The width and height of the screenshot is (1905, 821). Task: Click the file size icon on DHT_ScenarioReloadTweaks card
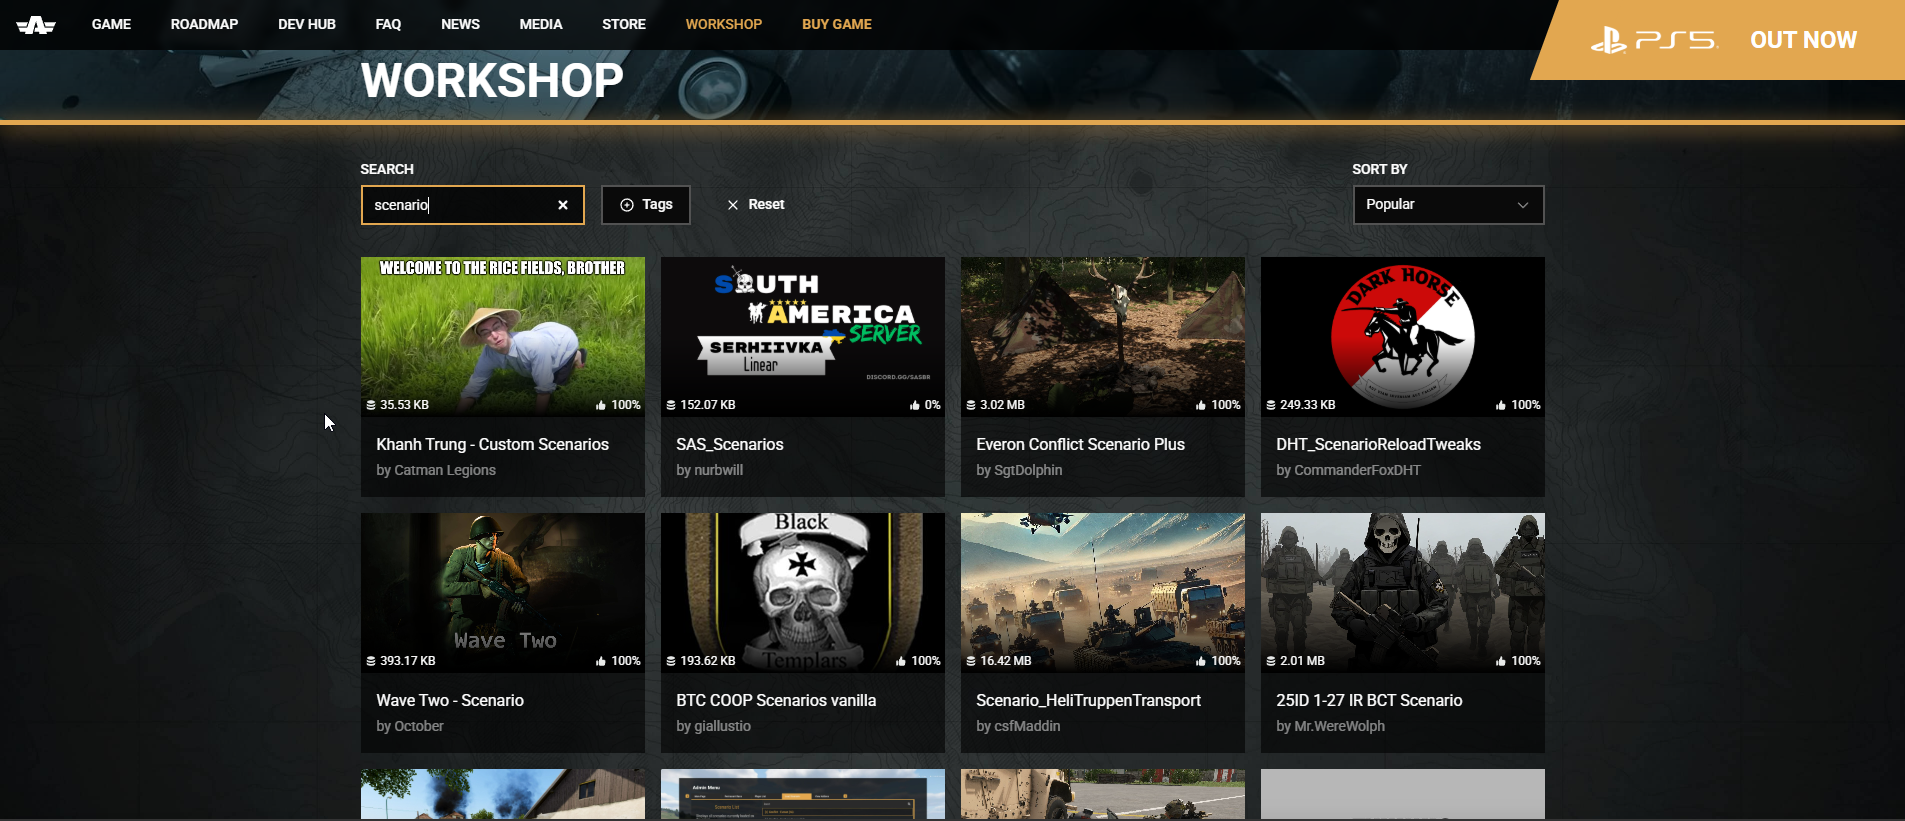pos(1271,405)
